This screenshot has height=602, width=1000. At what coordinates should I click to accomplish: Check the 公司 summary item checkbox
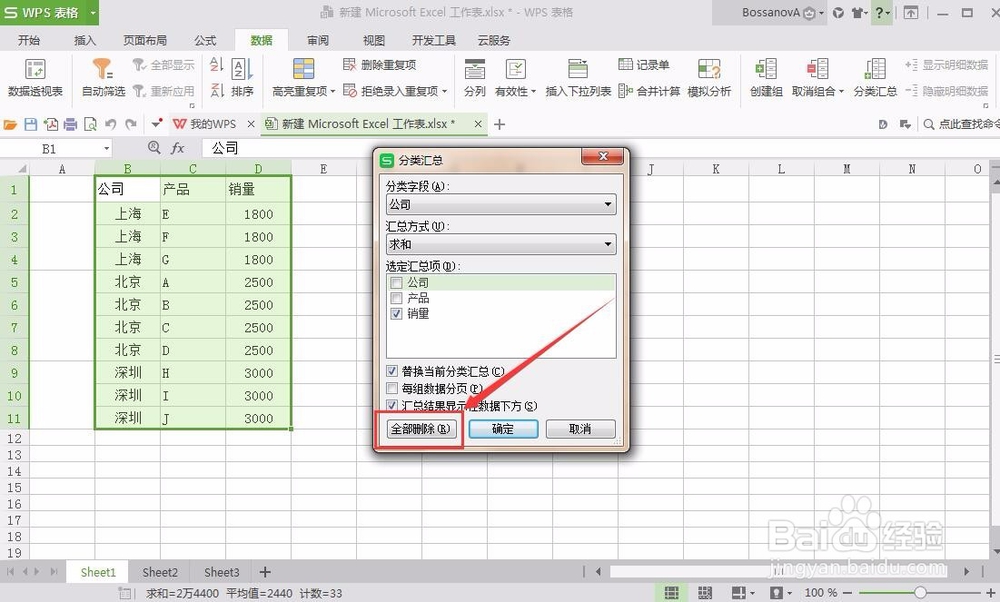[x=394, y=282]
